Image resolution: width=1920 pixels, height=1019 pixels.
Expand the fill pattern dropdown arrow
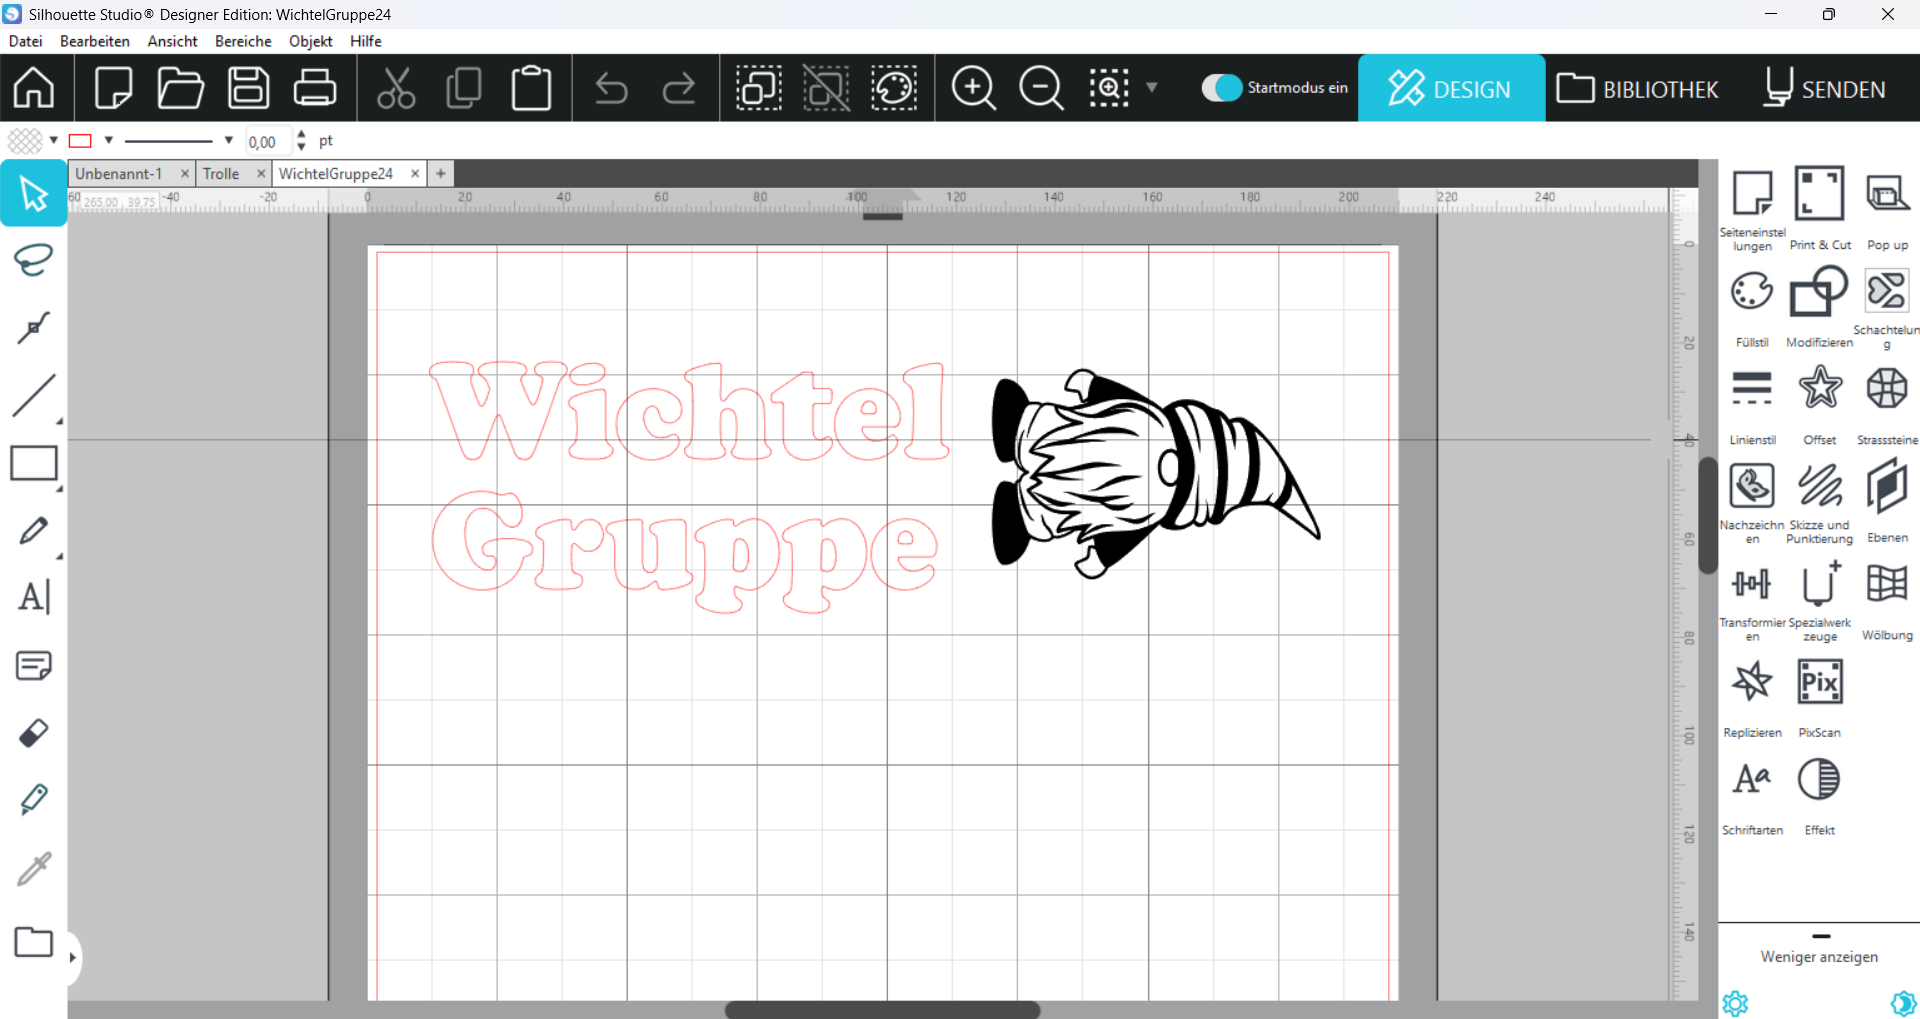(x=54, y=141)
